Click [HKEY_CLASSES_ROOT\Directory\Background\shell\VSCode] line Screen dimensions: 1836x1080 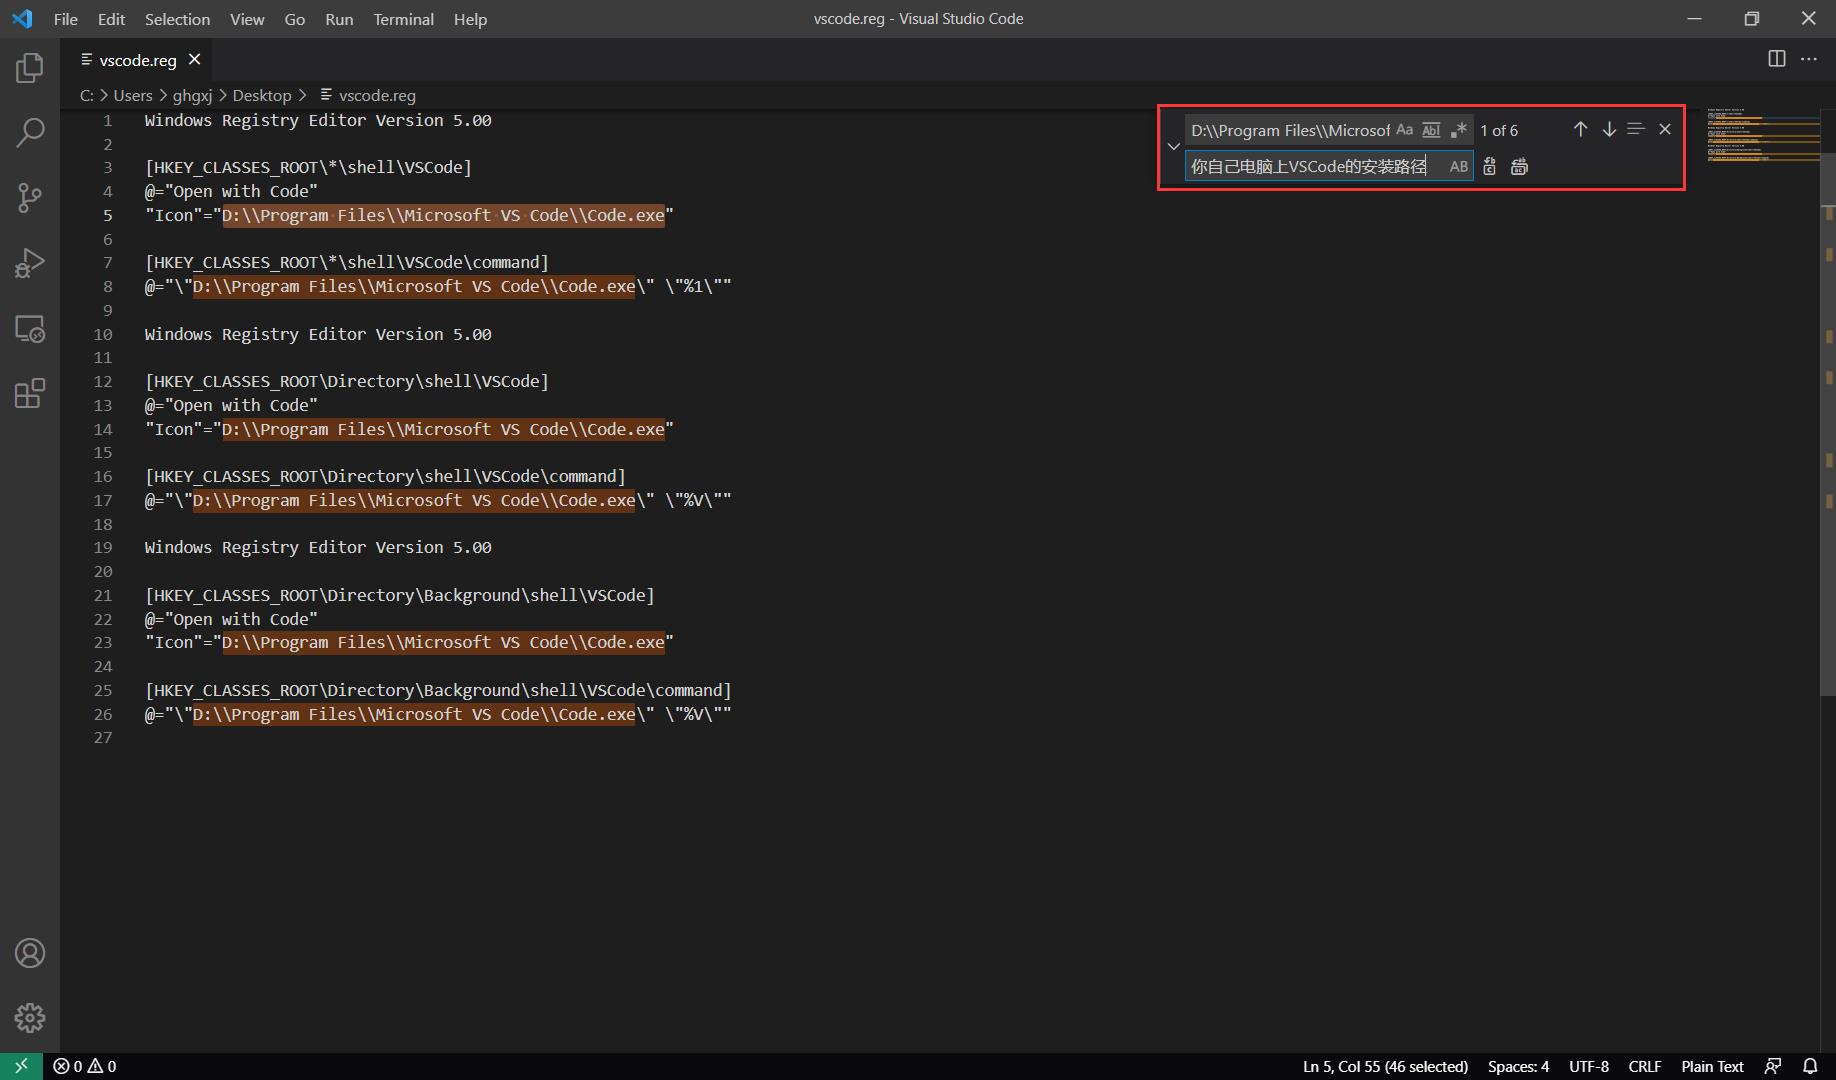click(399, 595)
